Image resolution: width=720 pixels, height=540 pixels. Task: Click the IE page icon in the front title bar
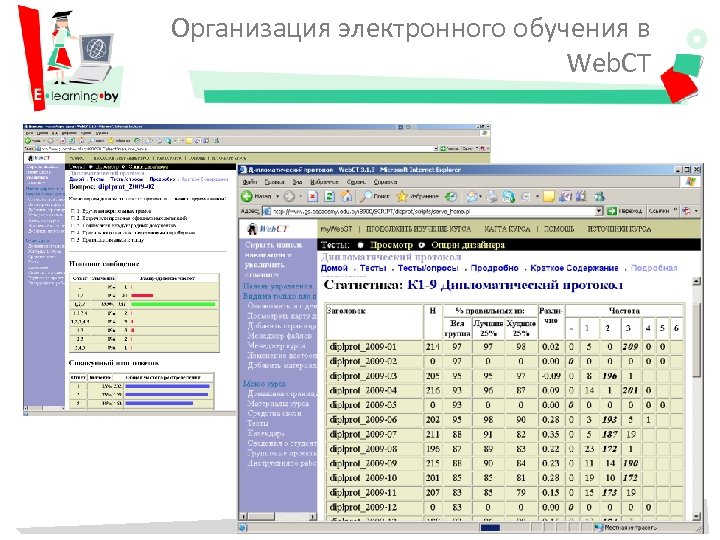coord(243,169)
